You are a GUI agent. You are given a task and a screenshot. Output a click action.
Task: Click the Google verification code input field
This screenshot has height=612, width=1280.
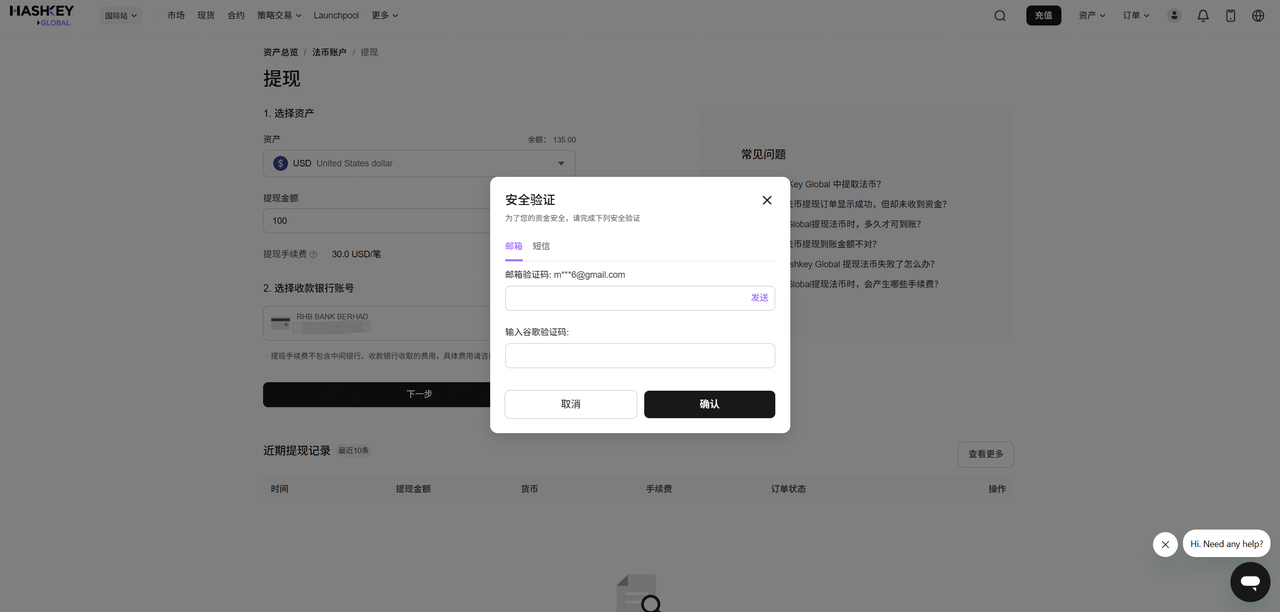pos(640,356)
